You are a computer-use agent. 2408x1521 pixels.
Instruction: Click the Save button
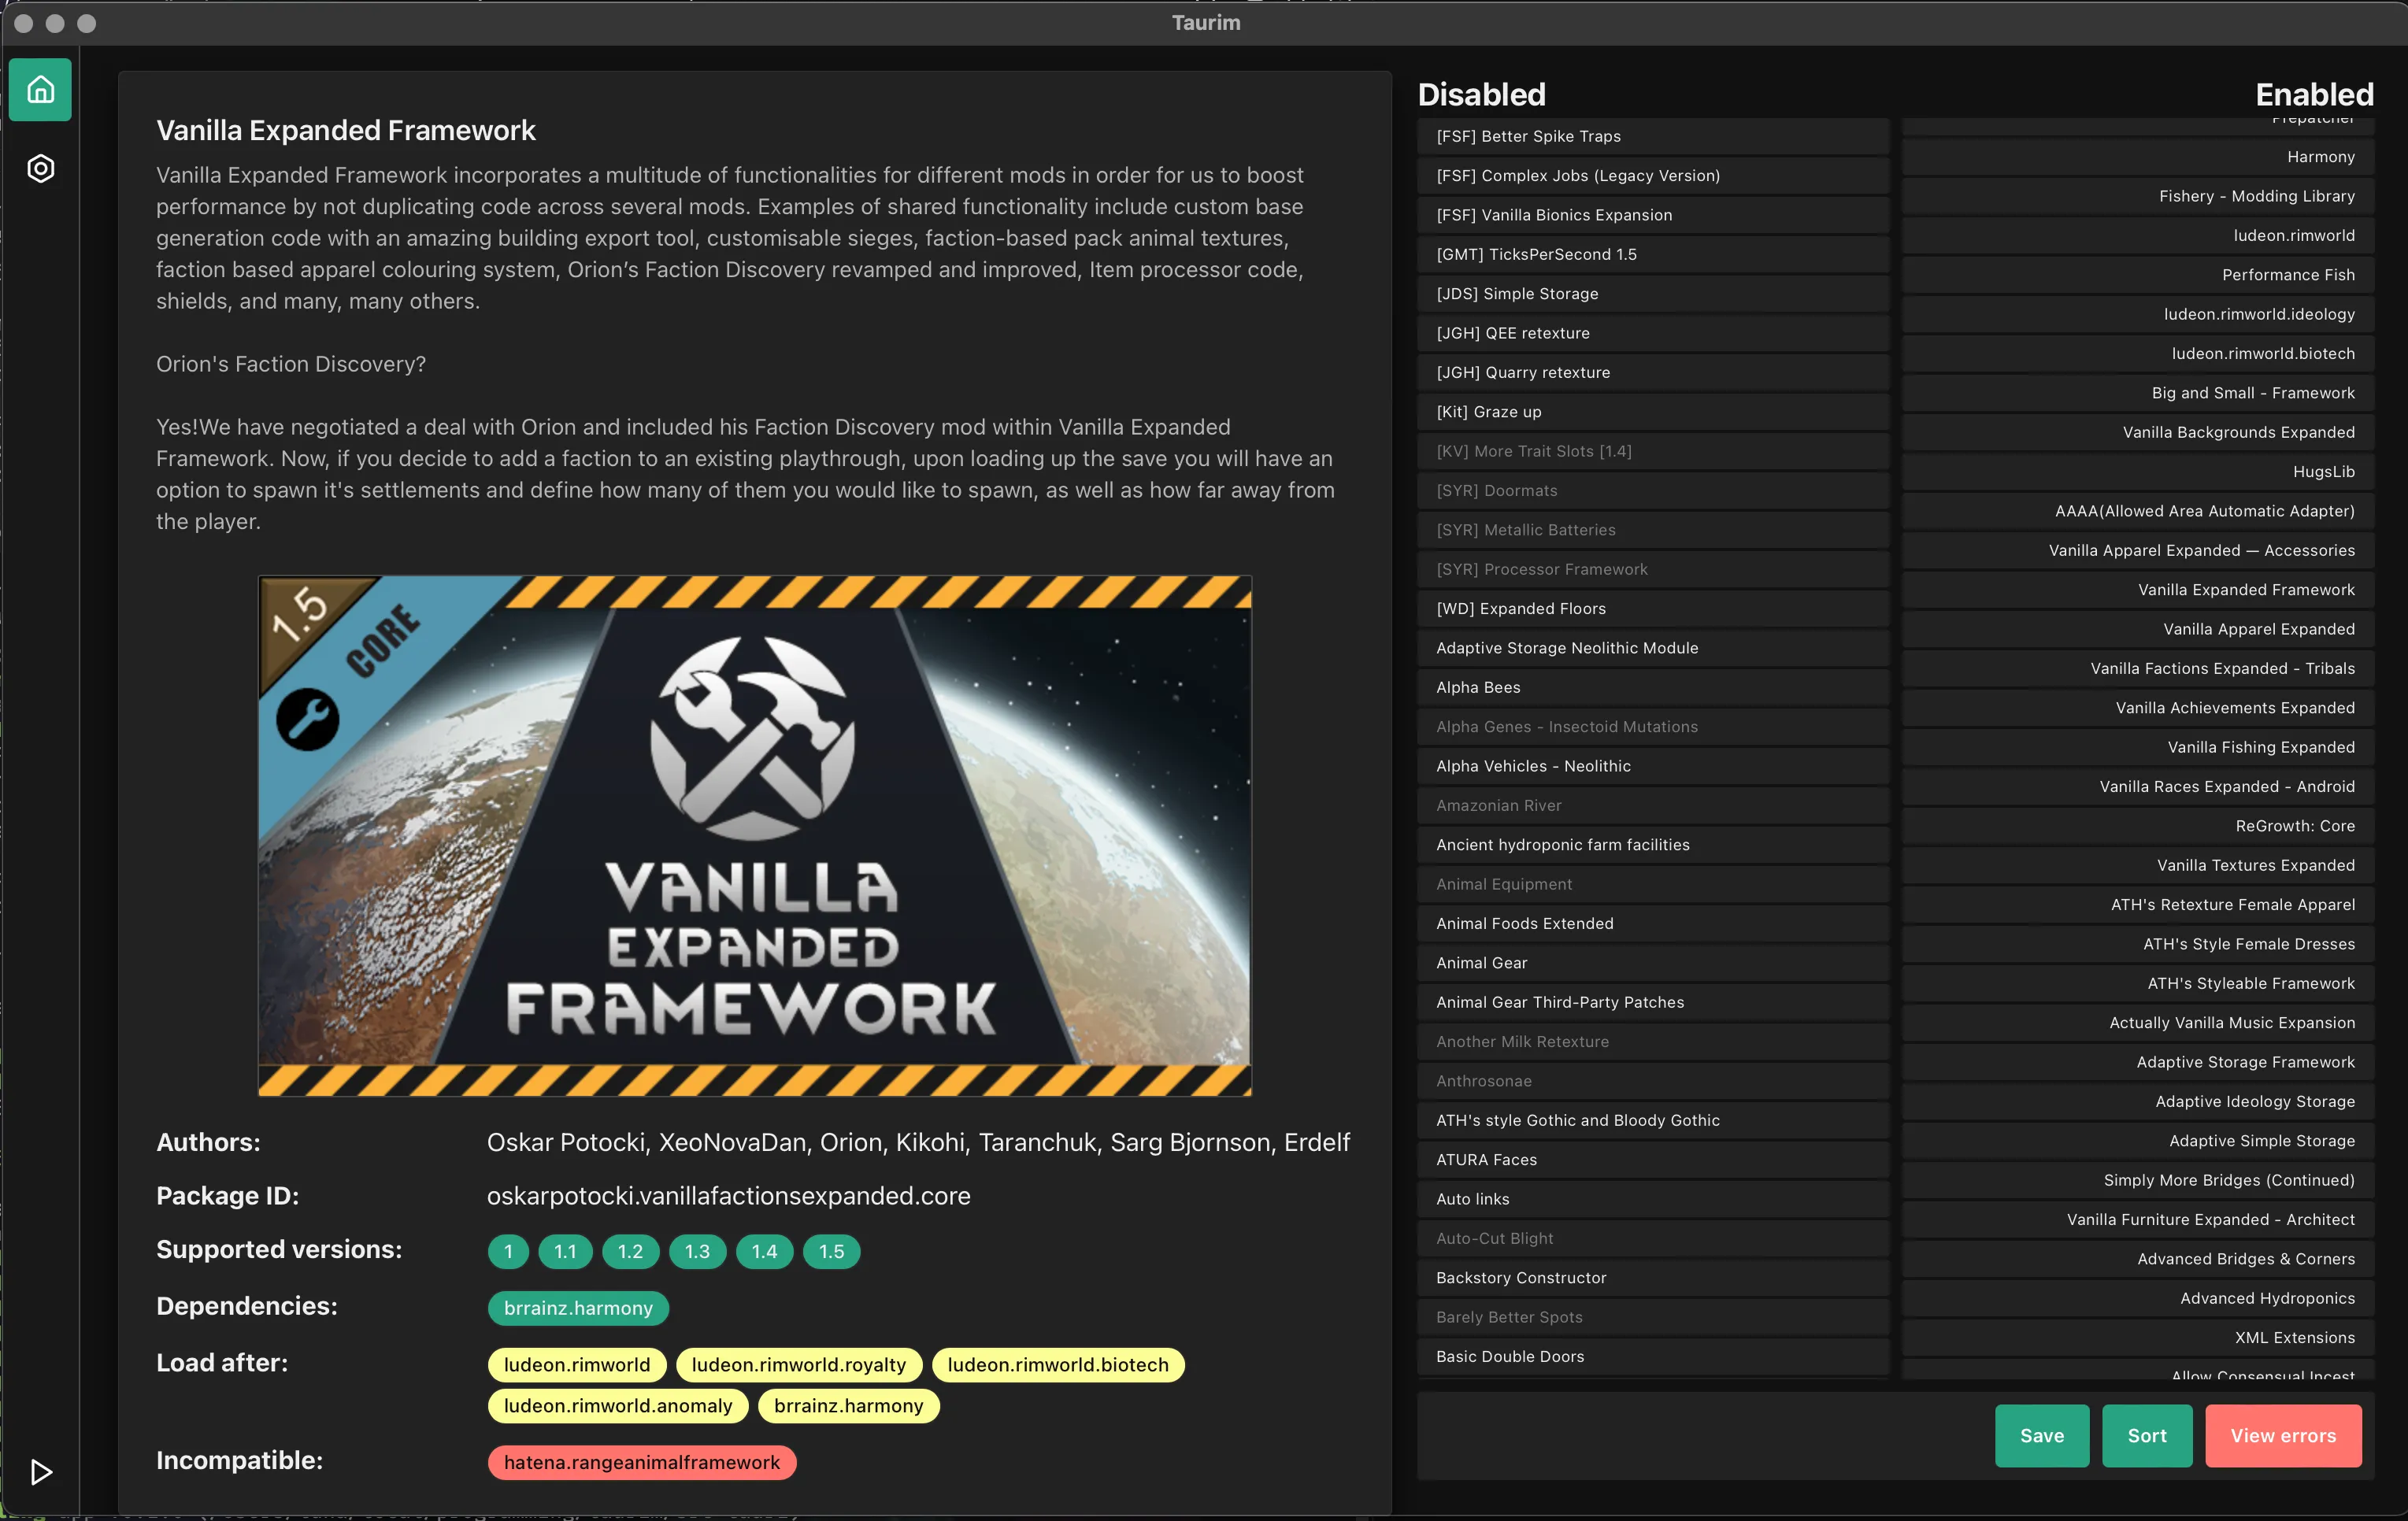[2042, 1435]
